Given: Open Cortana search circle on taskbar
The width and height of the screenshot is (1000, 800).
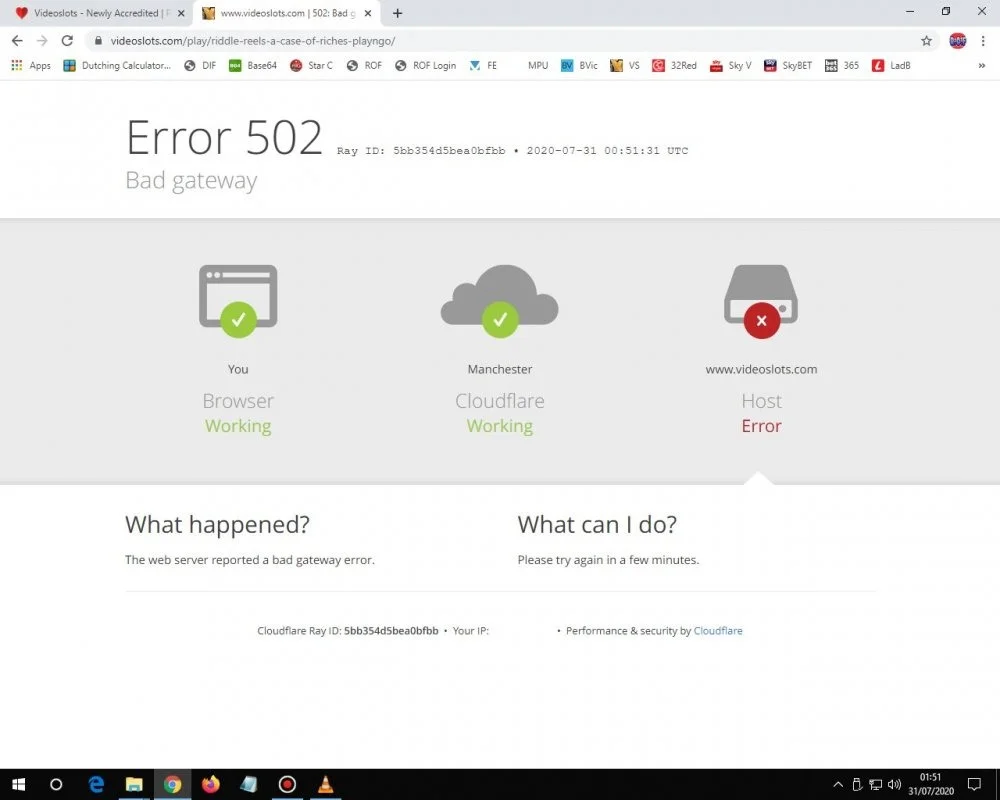Looking at the screenshot, I should pos(56,784).
